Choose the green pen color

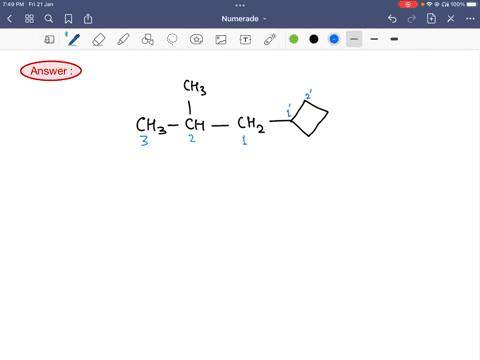294,39
